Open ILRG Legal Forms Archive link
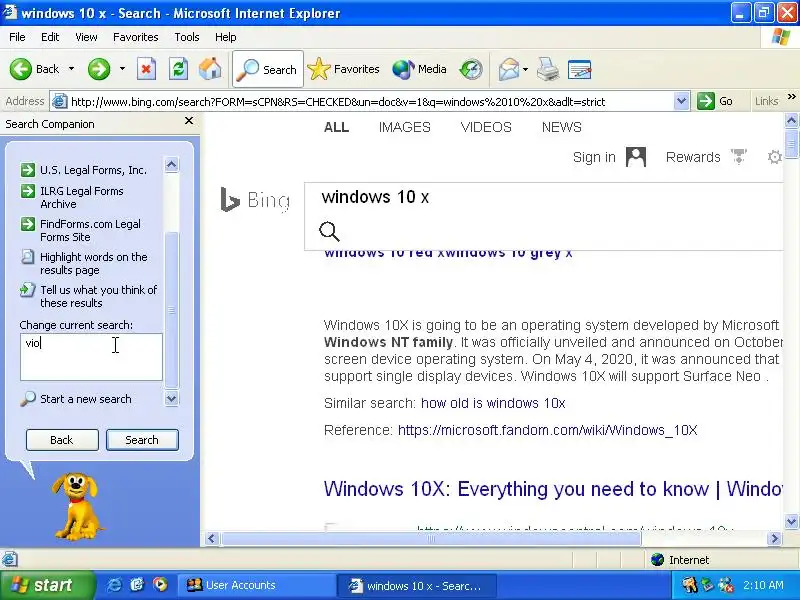The image size is (800, 600). [82, 197]
